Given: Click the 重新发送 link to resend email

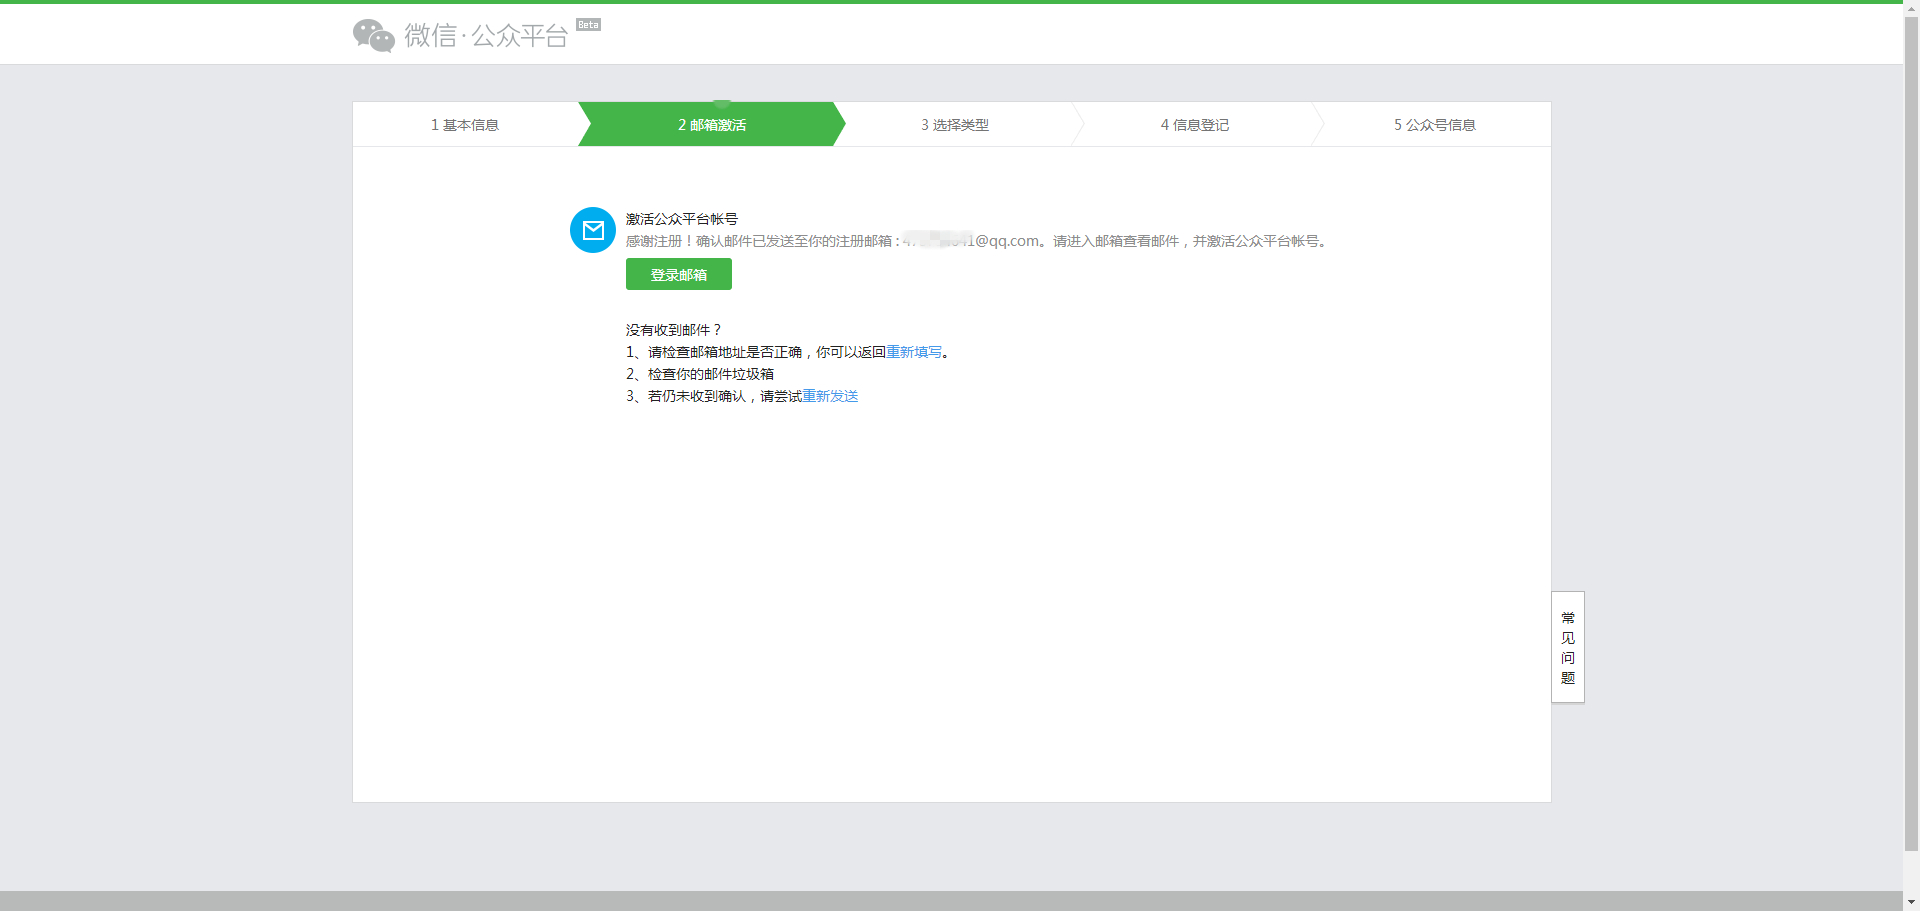Looking at the screenshot, I should 832,396.
